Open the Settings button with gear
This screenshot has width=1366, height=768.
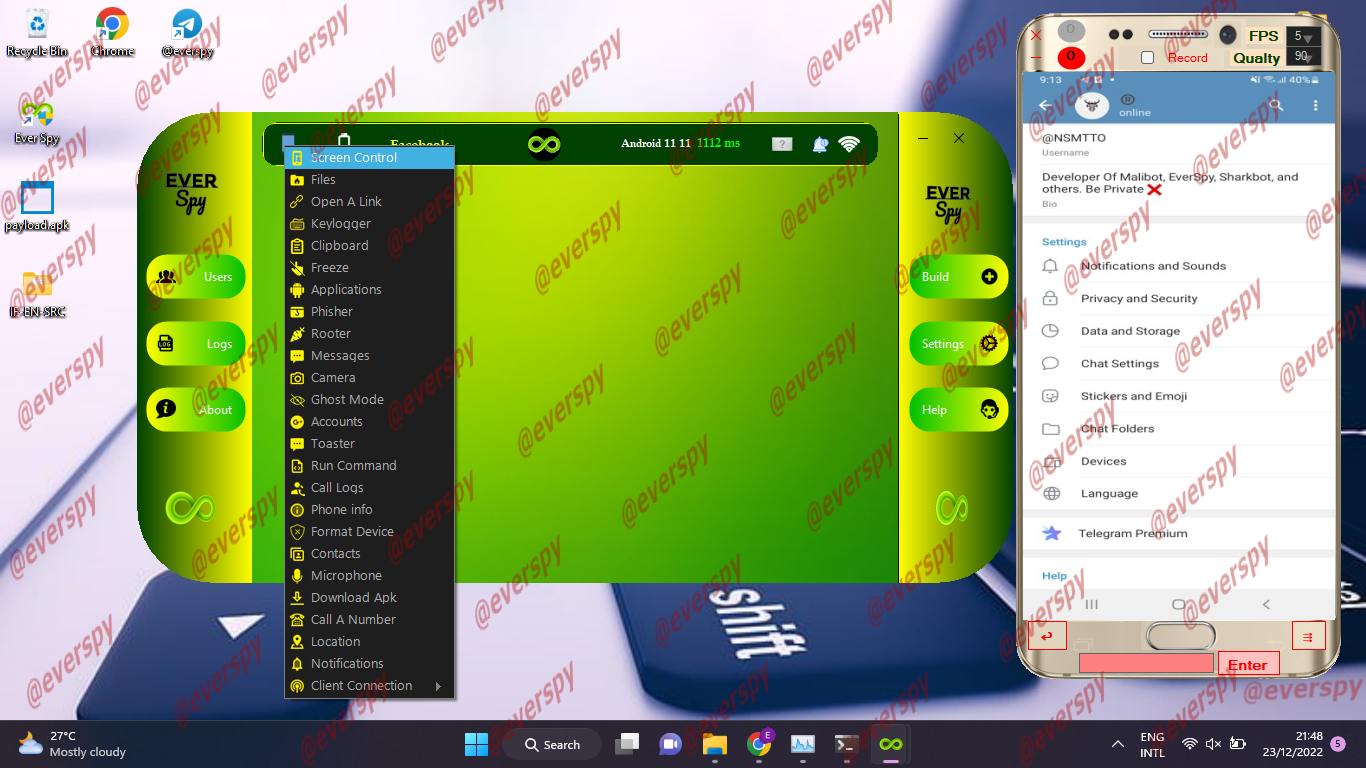[959, 344]
